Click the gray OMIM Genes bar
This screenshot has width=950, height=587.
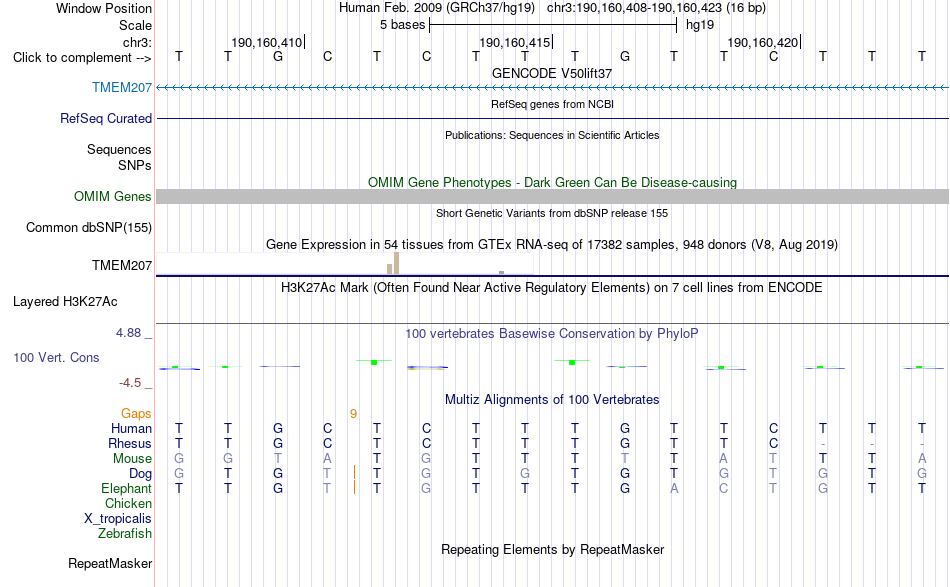click(553, 196)
